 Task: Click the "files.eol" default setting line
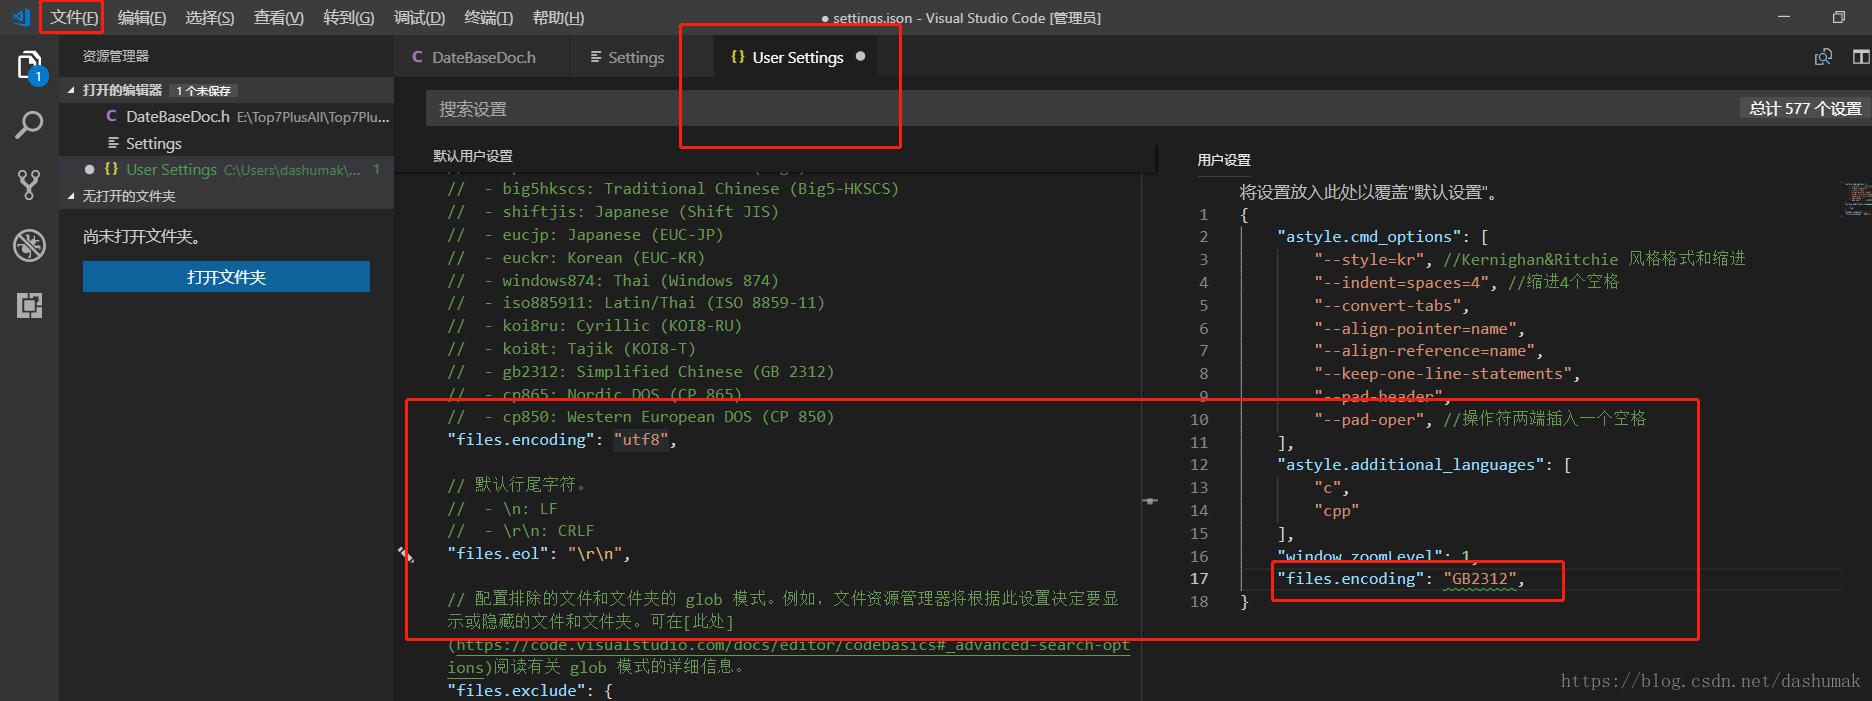(x=539, y=554)
